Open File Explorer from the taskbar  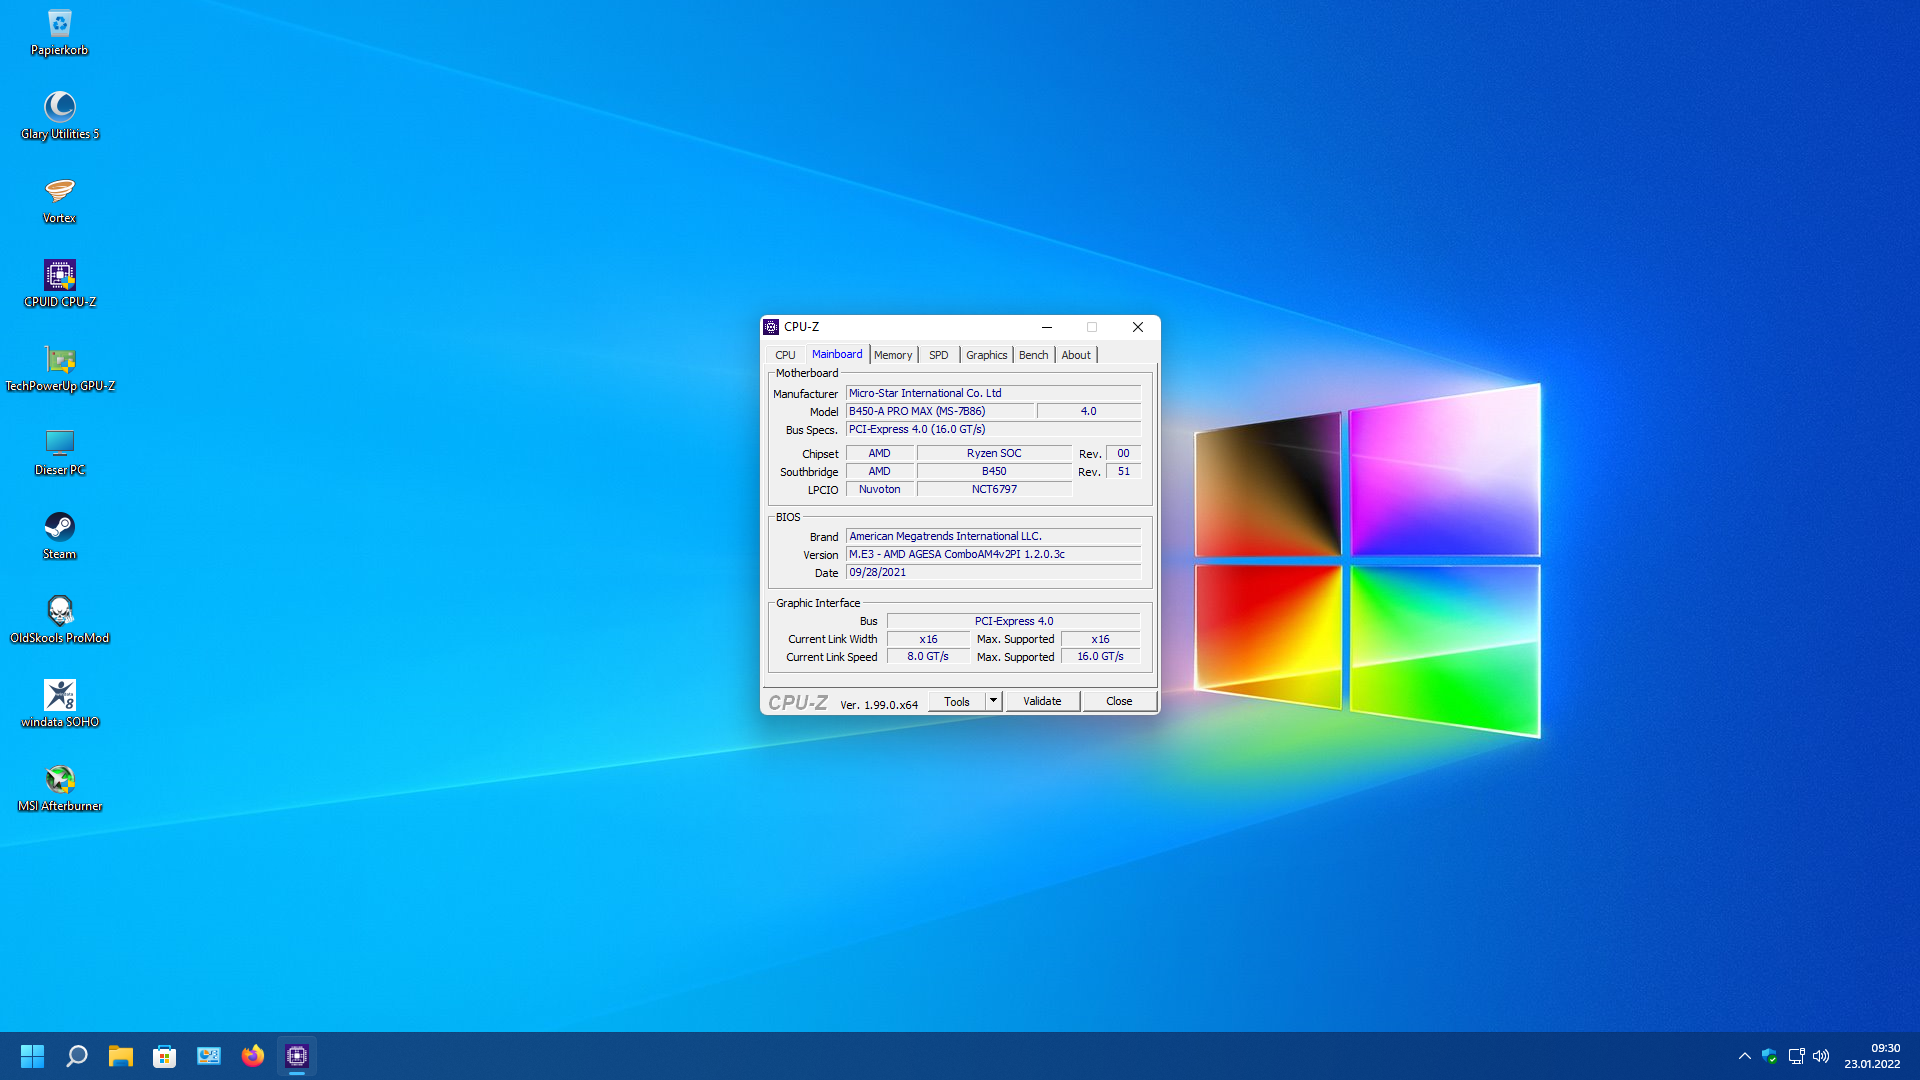[x=121, y=1056]
